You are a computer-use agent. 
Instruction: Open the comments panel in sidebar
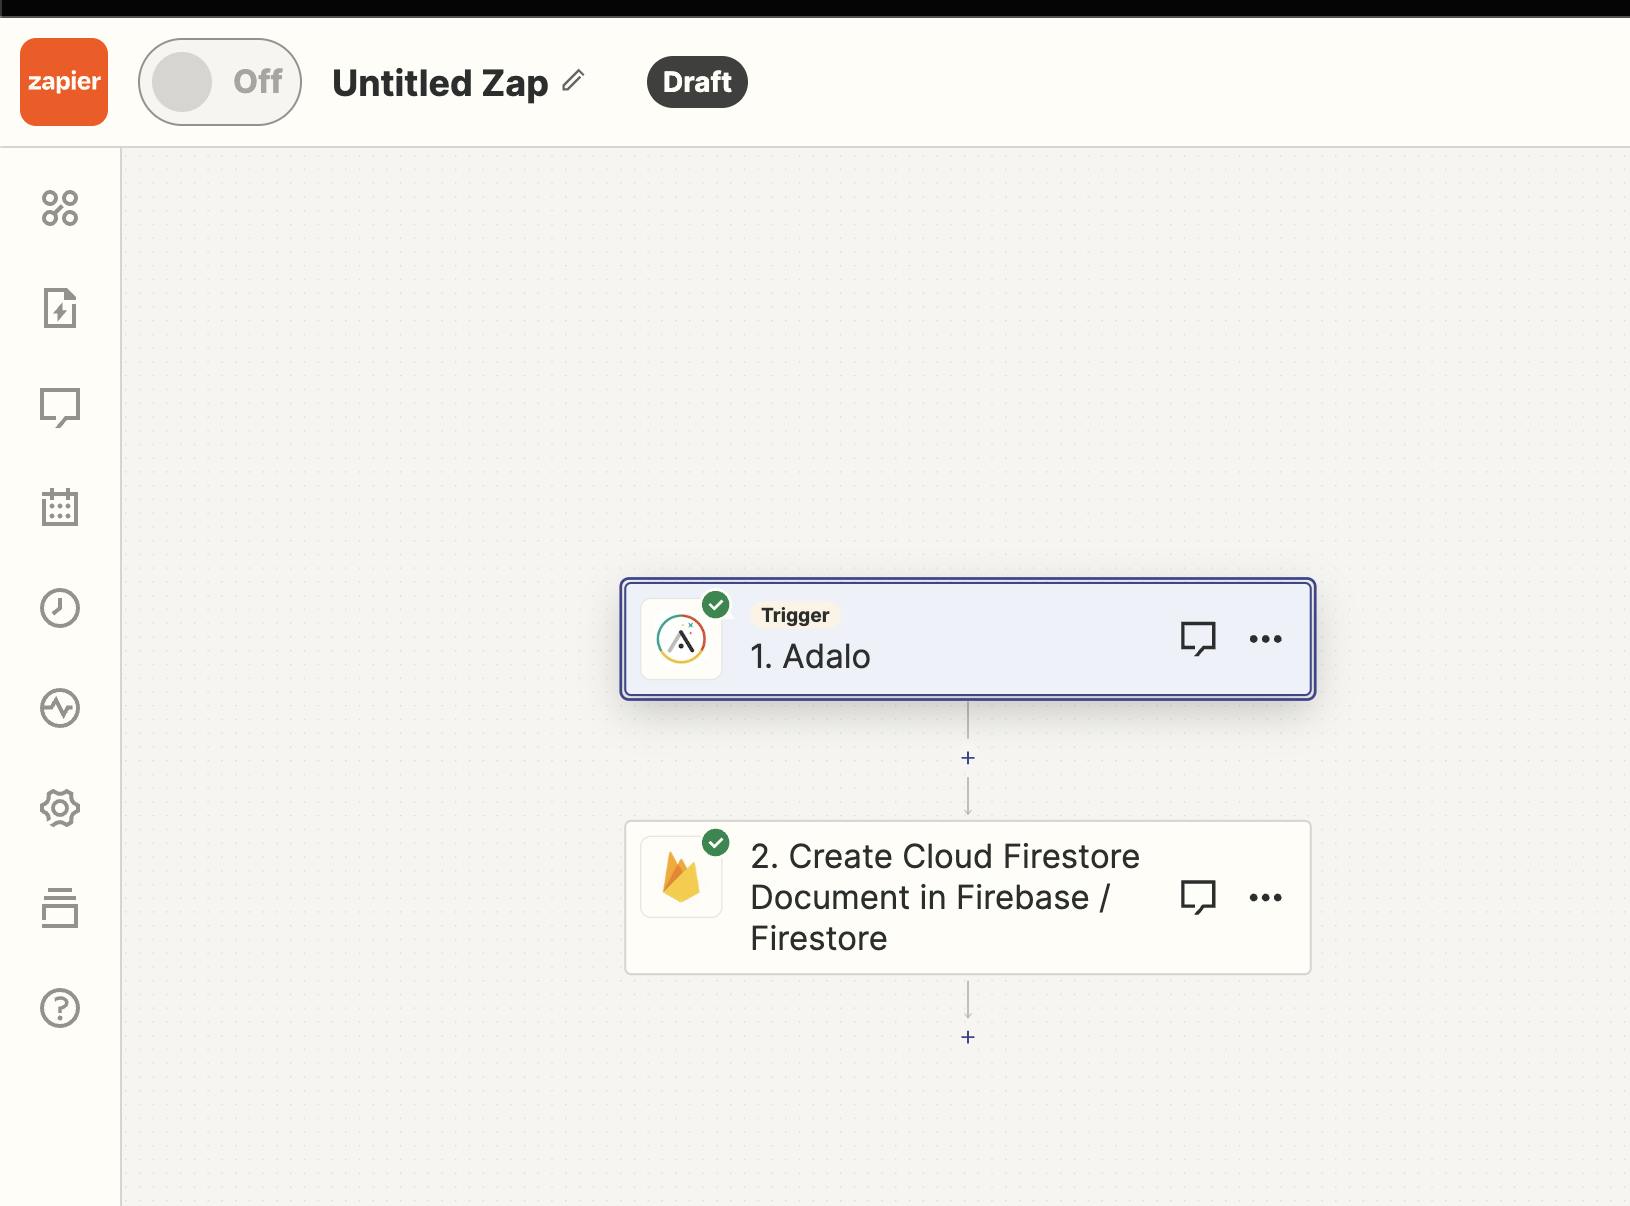[60, 407]
